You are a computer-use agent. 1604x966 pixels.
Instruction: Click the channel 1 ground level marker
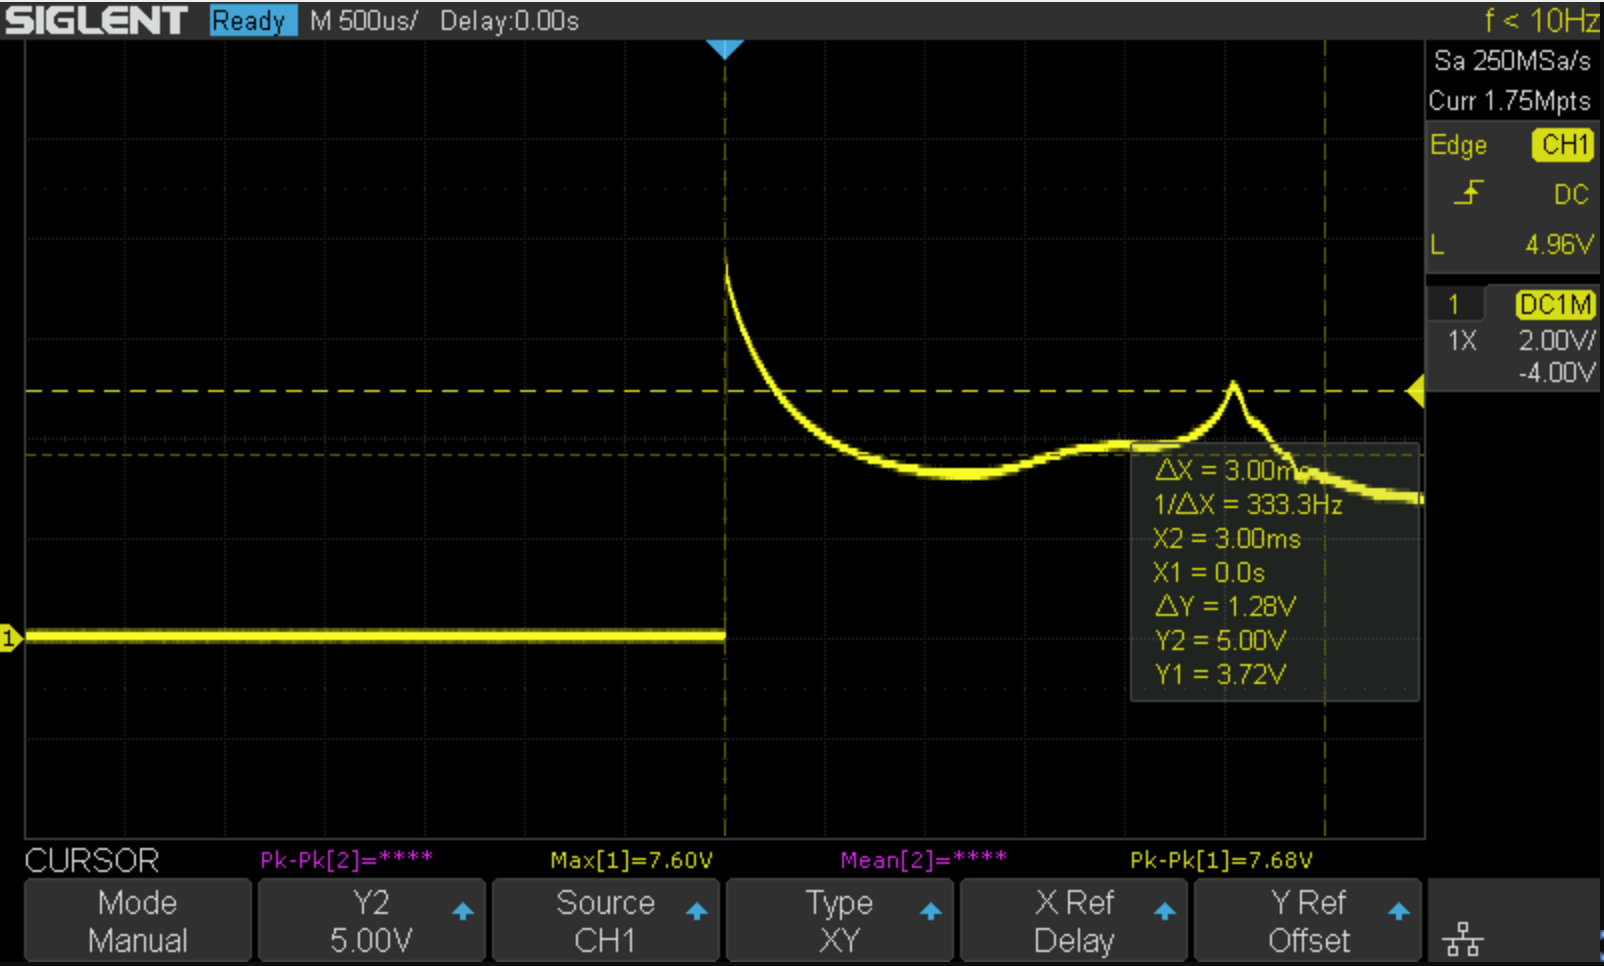pos(9,638)
